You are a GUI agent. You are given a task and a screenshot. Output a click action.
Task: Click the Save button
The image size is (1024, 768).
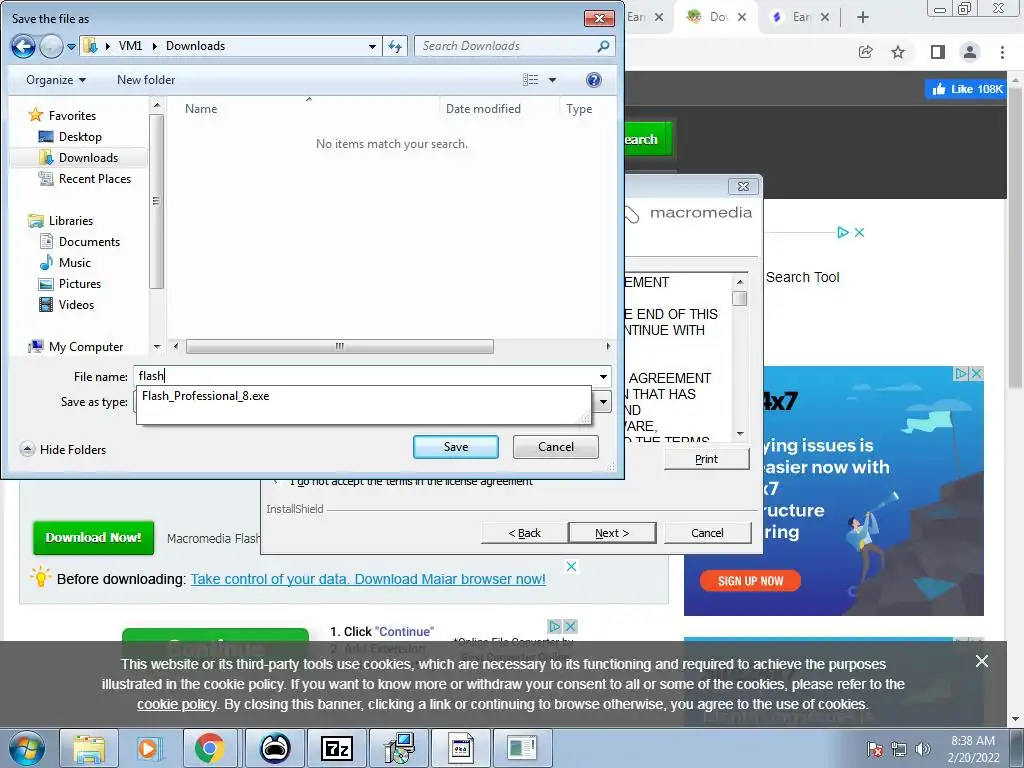[456, 447]
